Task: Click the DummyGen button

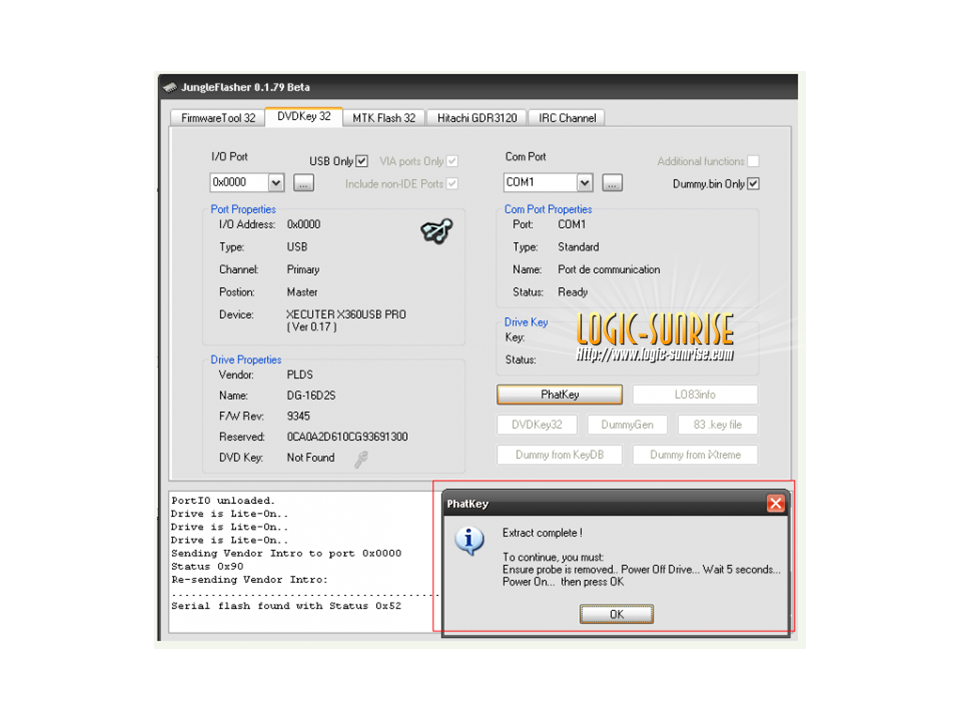Action: [x=627, y=425]
